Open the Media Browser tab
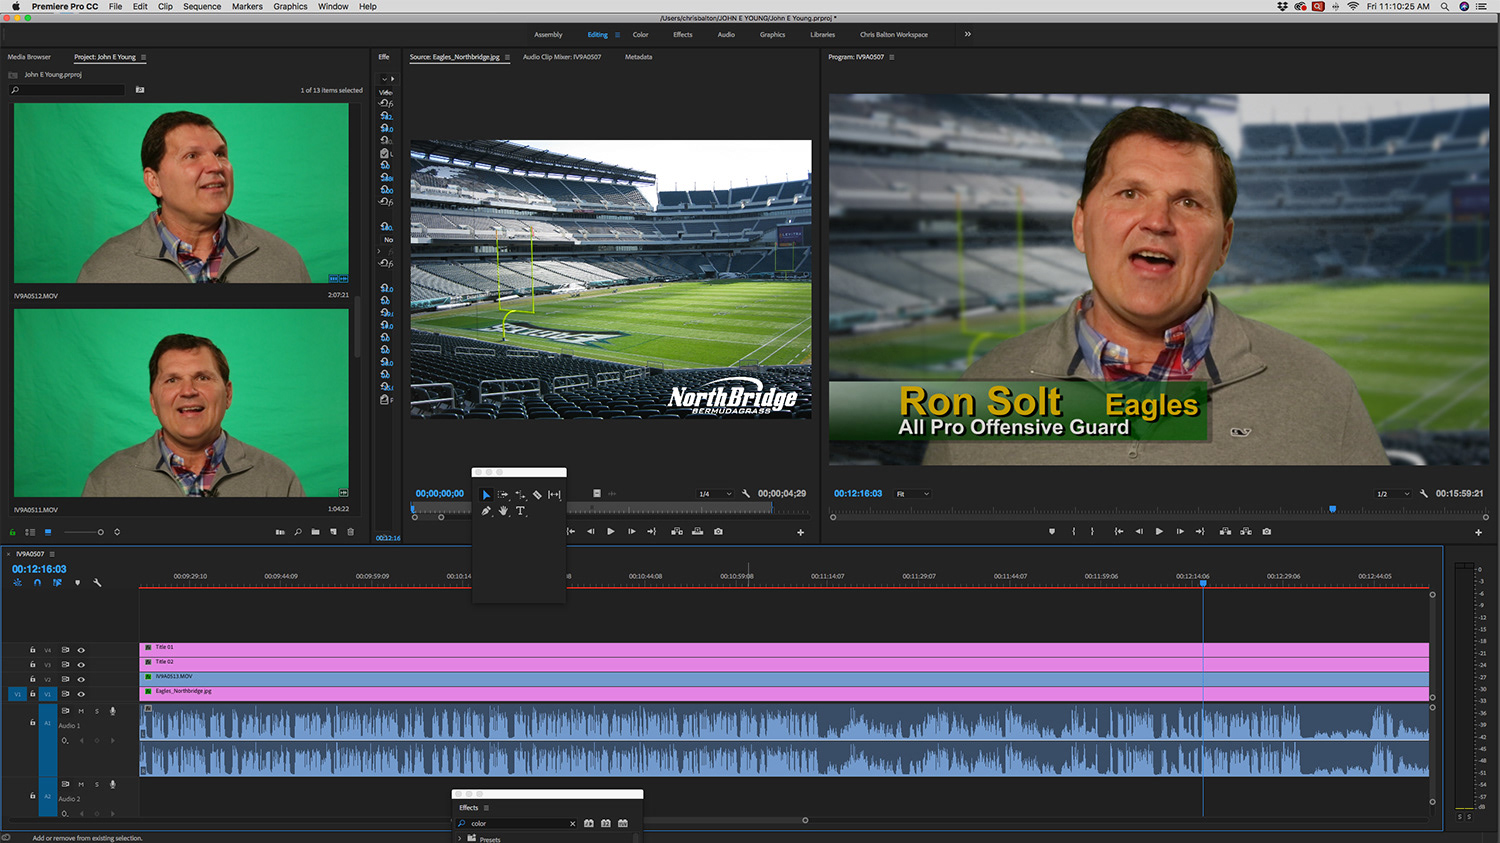The height and width of the screenshot is (843, 1500). pos(29,57)
